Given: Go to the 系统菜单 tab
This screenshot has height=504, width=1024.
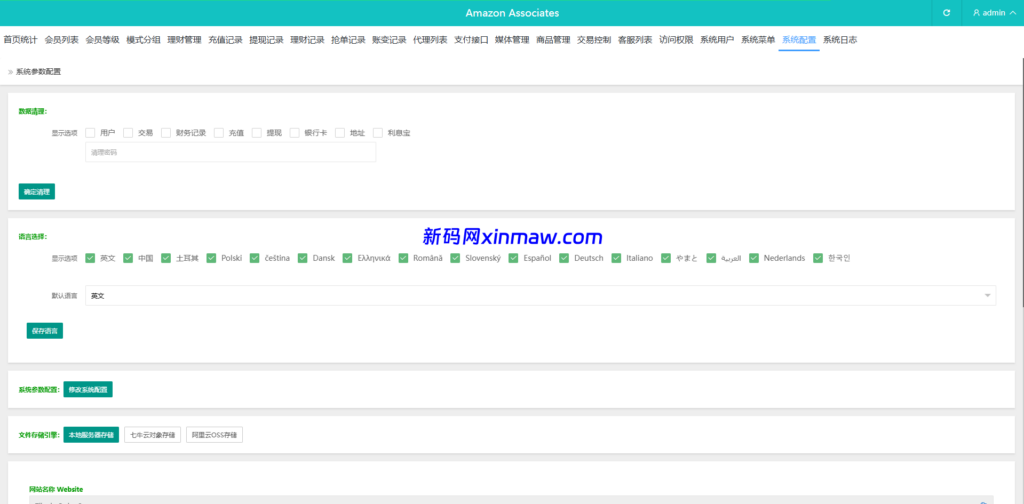Looking at the screenshot, I should (758, 40).
